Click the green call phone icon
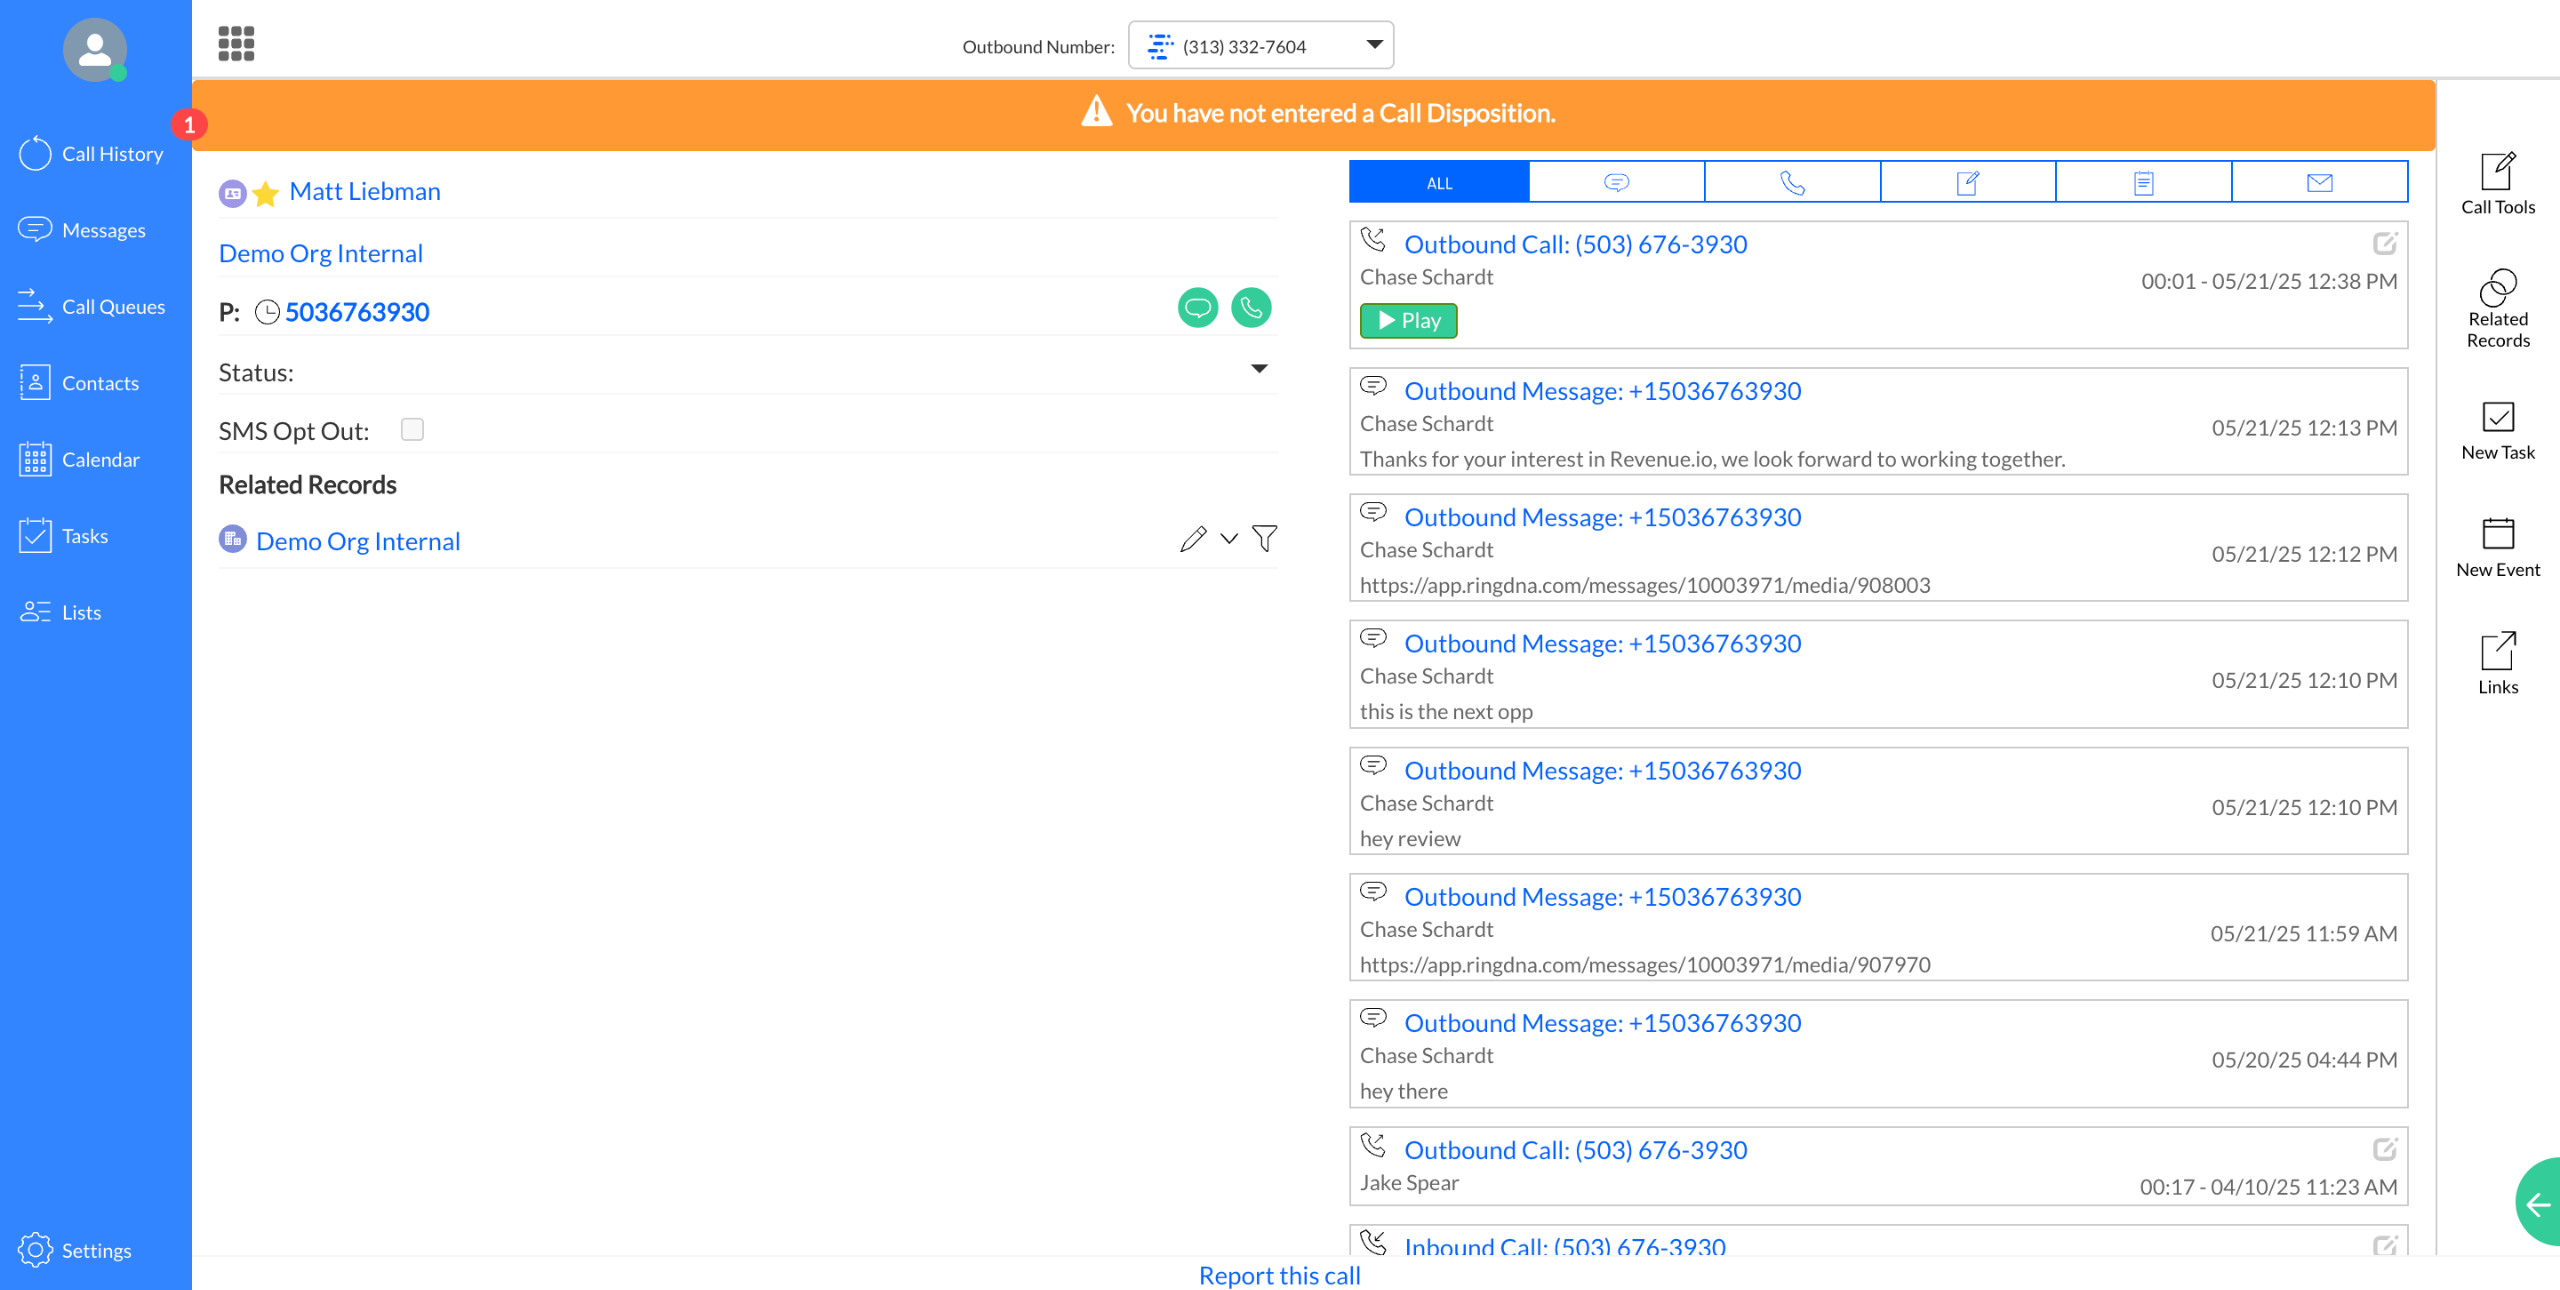Screen dimensions: 2560x1290 pos(1251,308)
